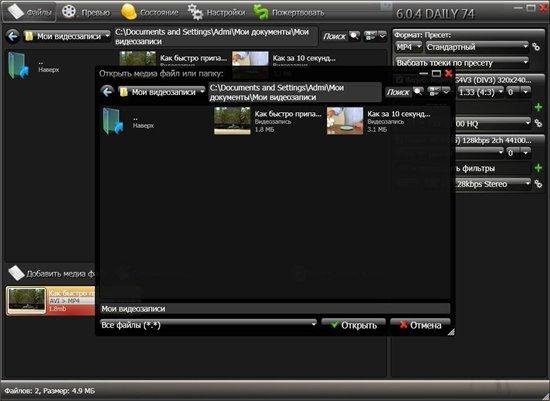Expand main window's view options chevron
This screenshot has height=401, width=550.
click(x=382, y=36)
